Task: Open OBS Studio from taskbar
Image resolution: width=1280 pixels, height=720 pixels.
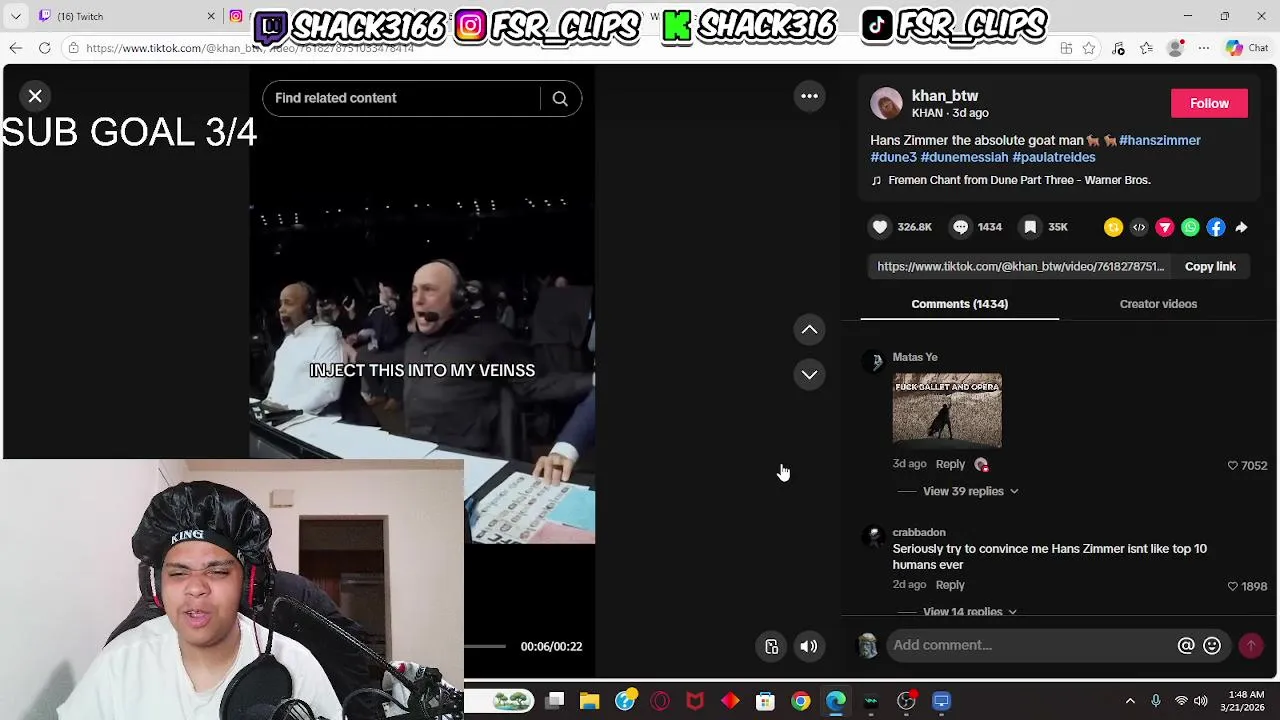Action: pyautogui.click(x=906, y=701)
